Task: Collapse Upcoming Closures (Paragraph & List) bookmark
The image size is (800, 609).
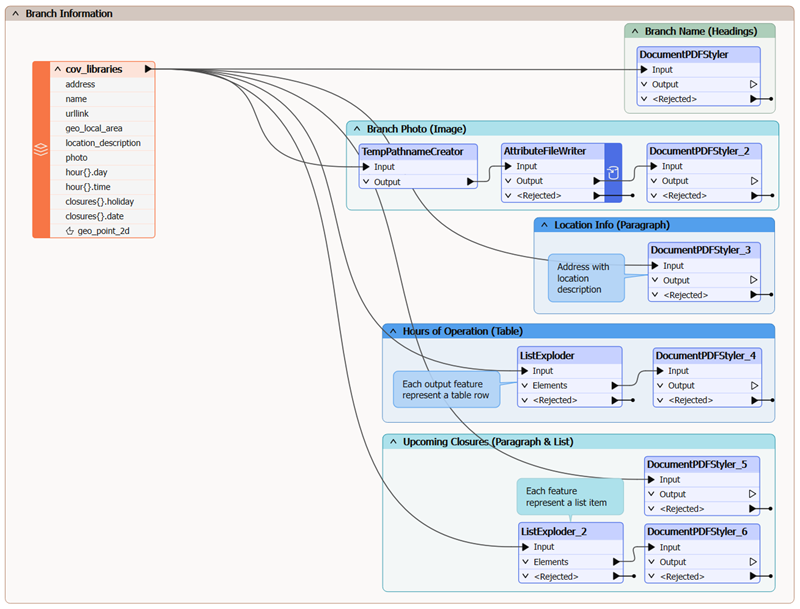Action: tap(393, 442)
